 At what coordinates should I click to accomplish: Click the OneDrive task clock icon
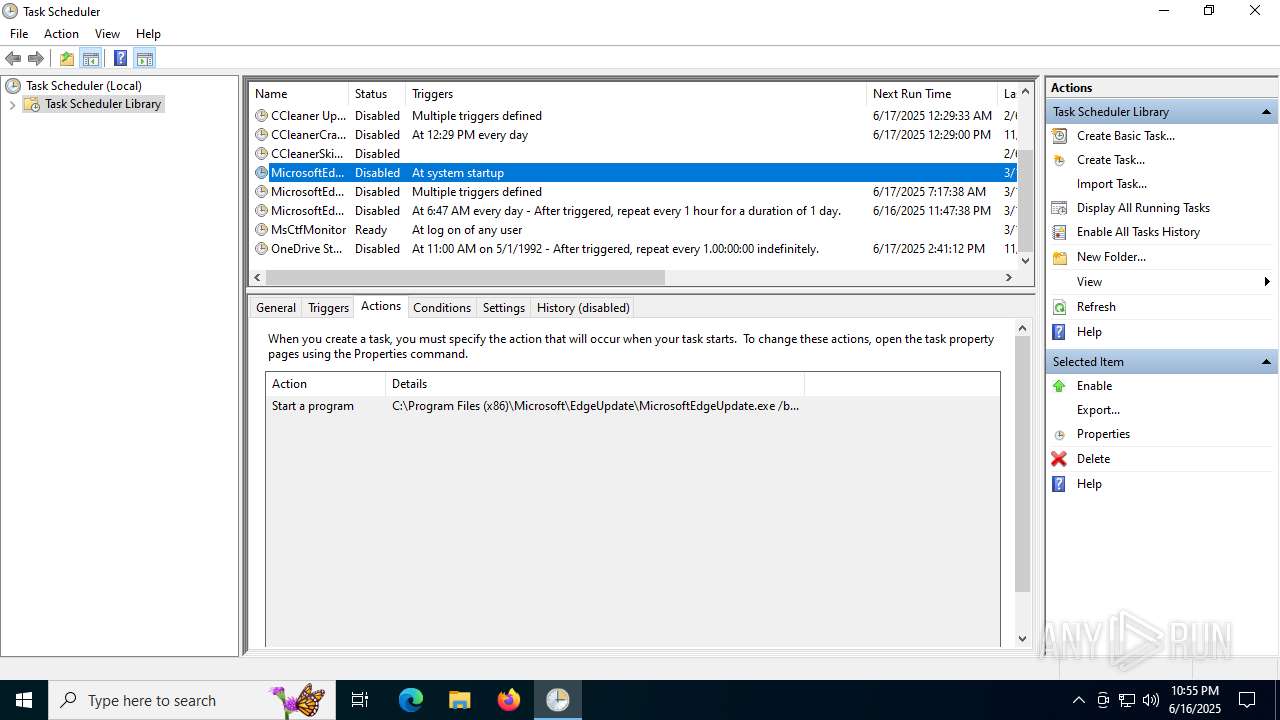click(x=262, y=249)
